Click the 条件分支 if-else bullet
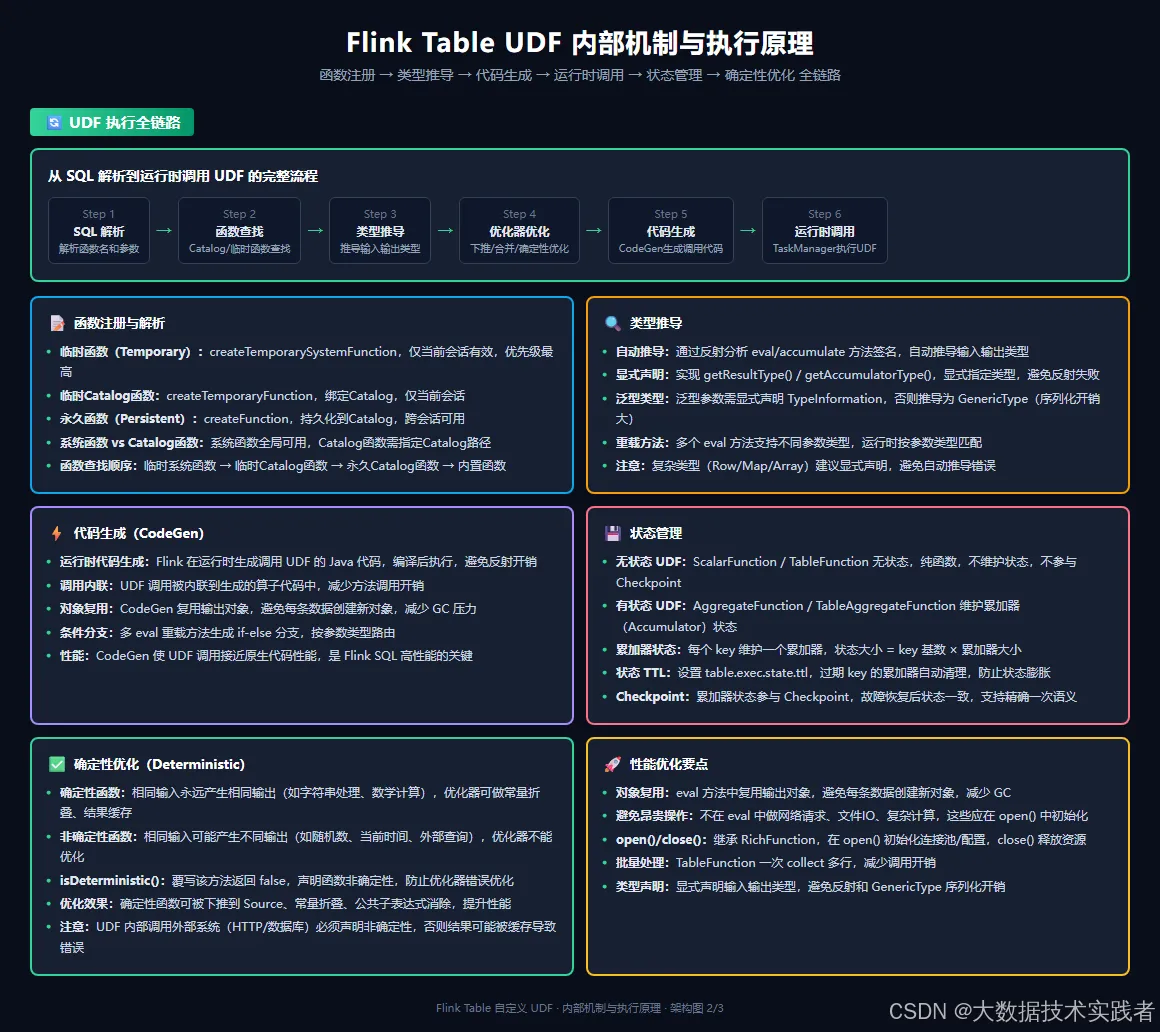Image resolution: width=1160 pixels, height=1032 pixels. pyautogui.click(x=227, y=633)
